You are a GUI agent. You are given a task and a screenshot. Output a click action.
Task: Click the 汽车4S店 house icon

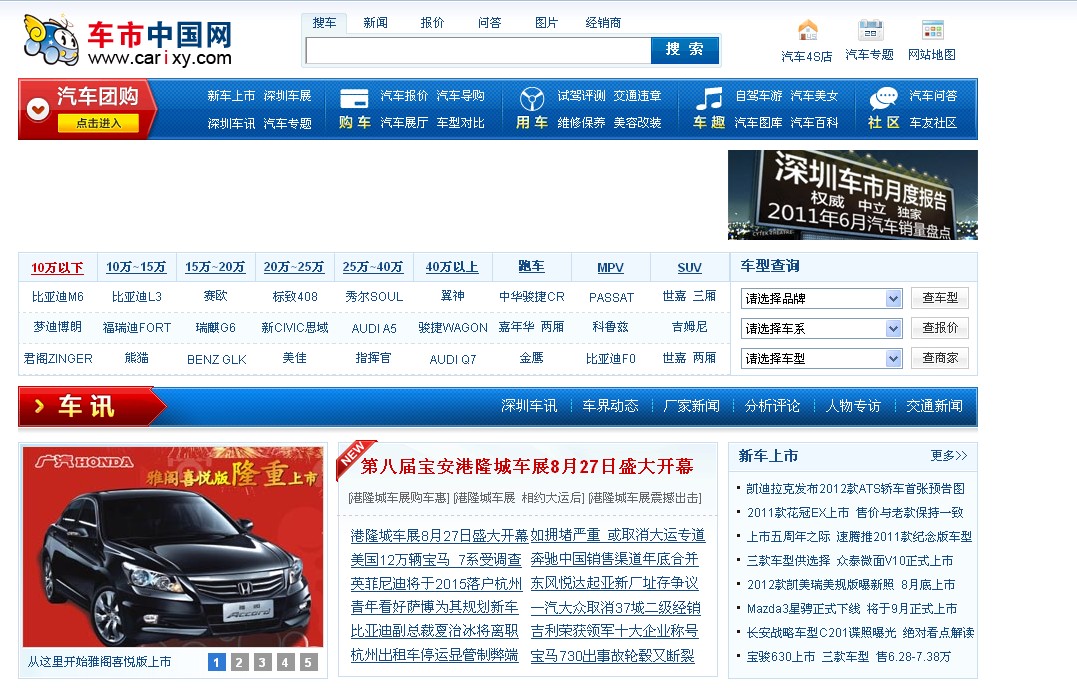806,30
